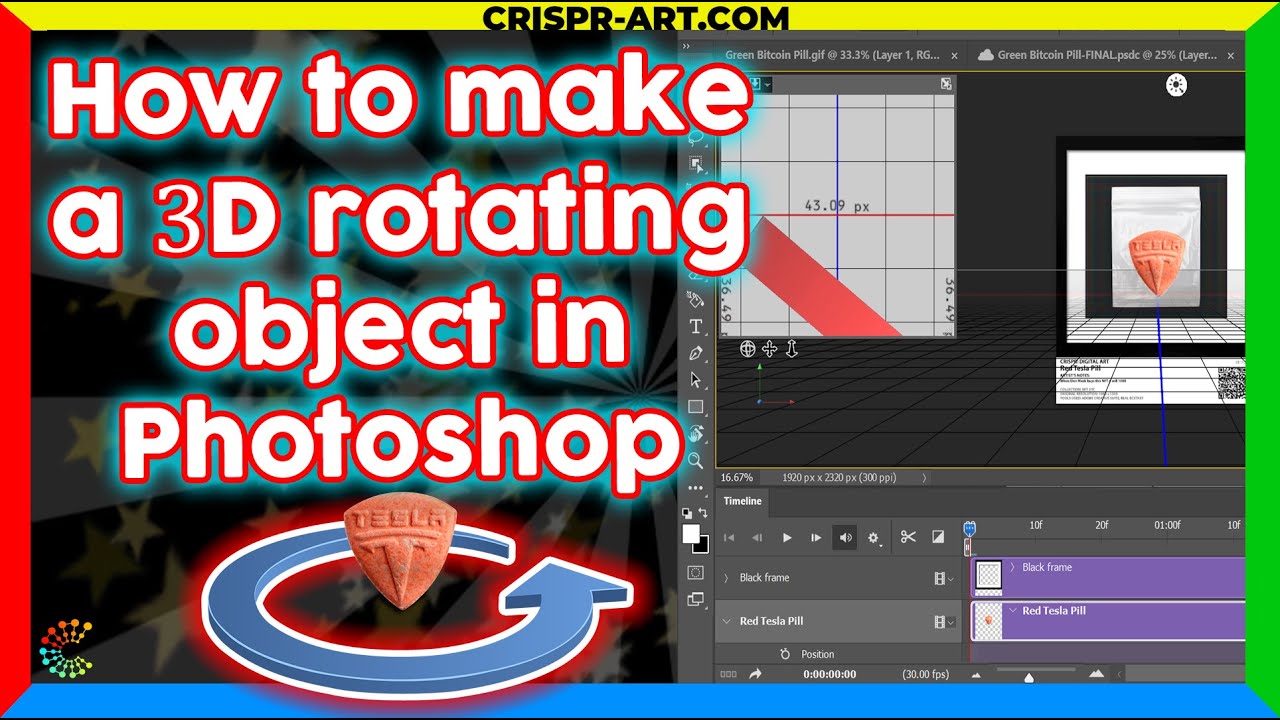Click the background black color swatch
This screenshot has width=1280, height=720.
[703, 546]
